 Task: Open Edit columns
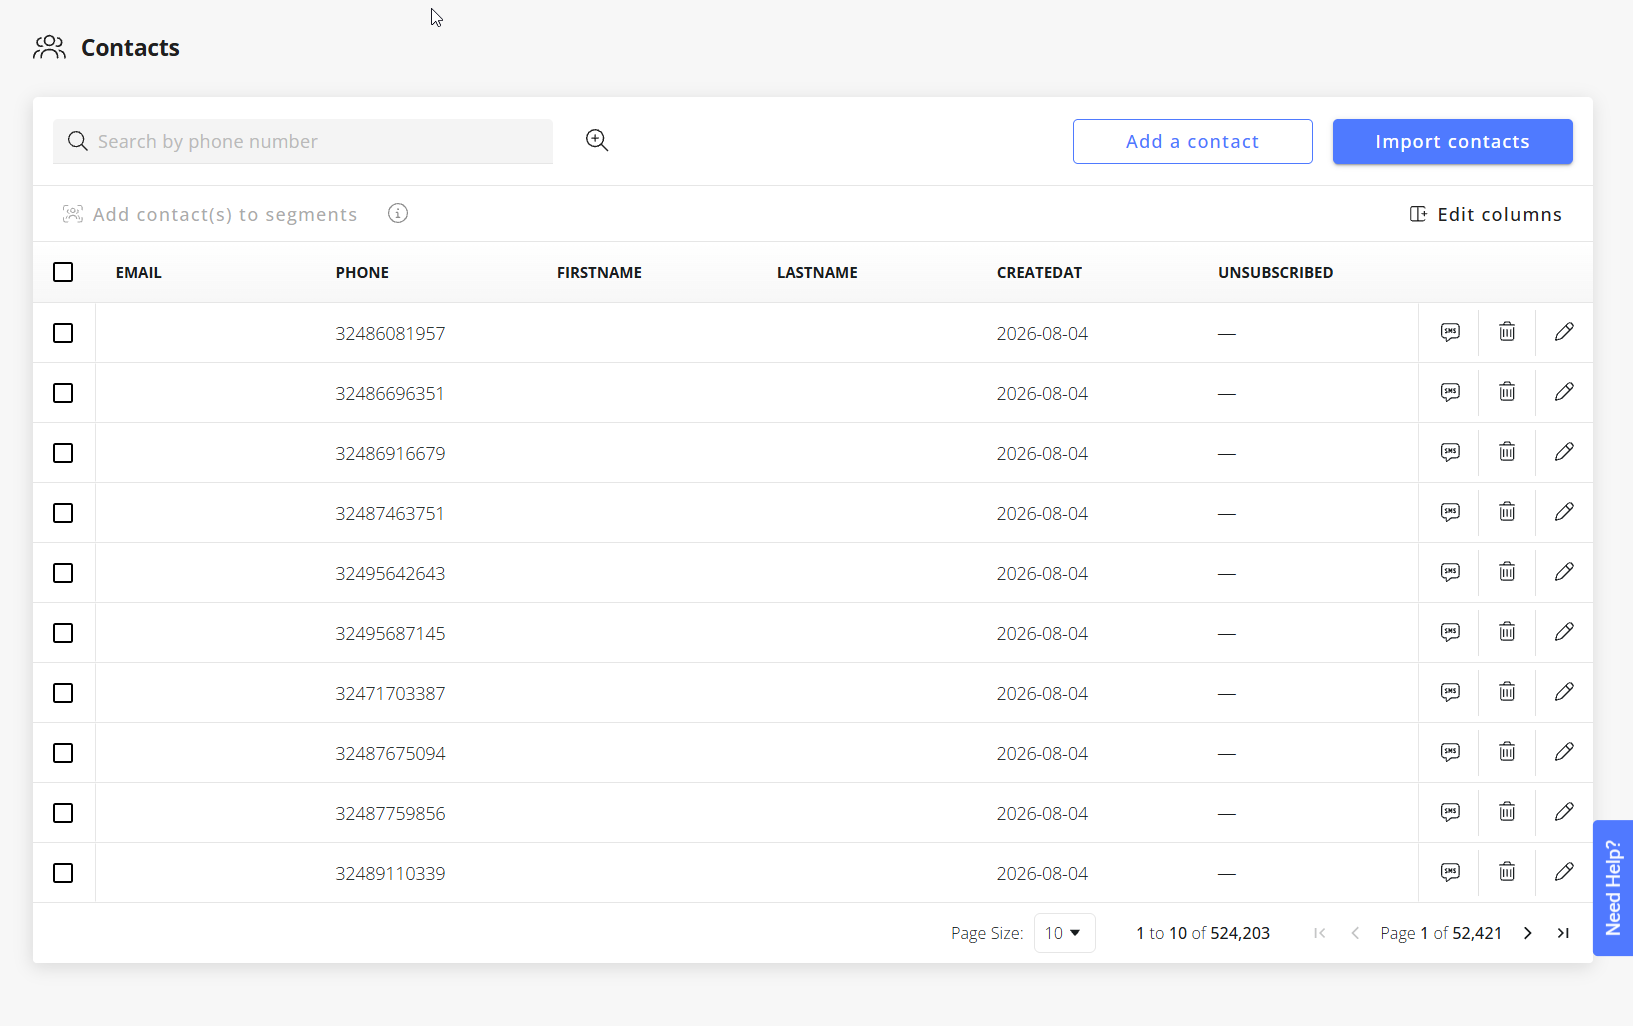(x=1485, y=214)
